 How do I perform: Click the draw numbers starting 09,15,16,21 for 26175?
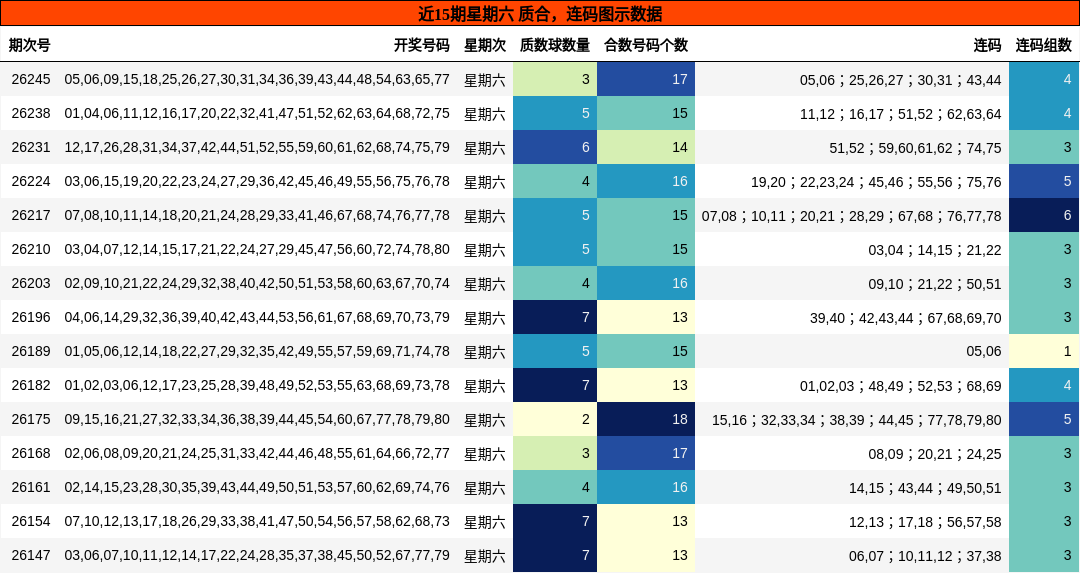[257, 419]
